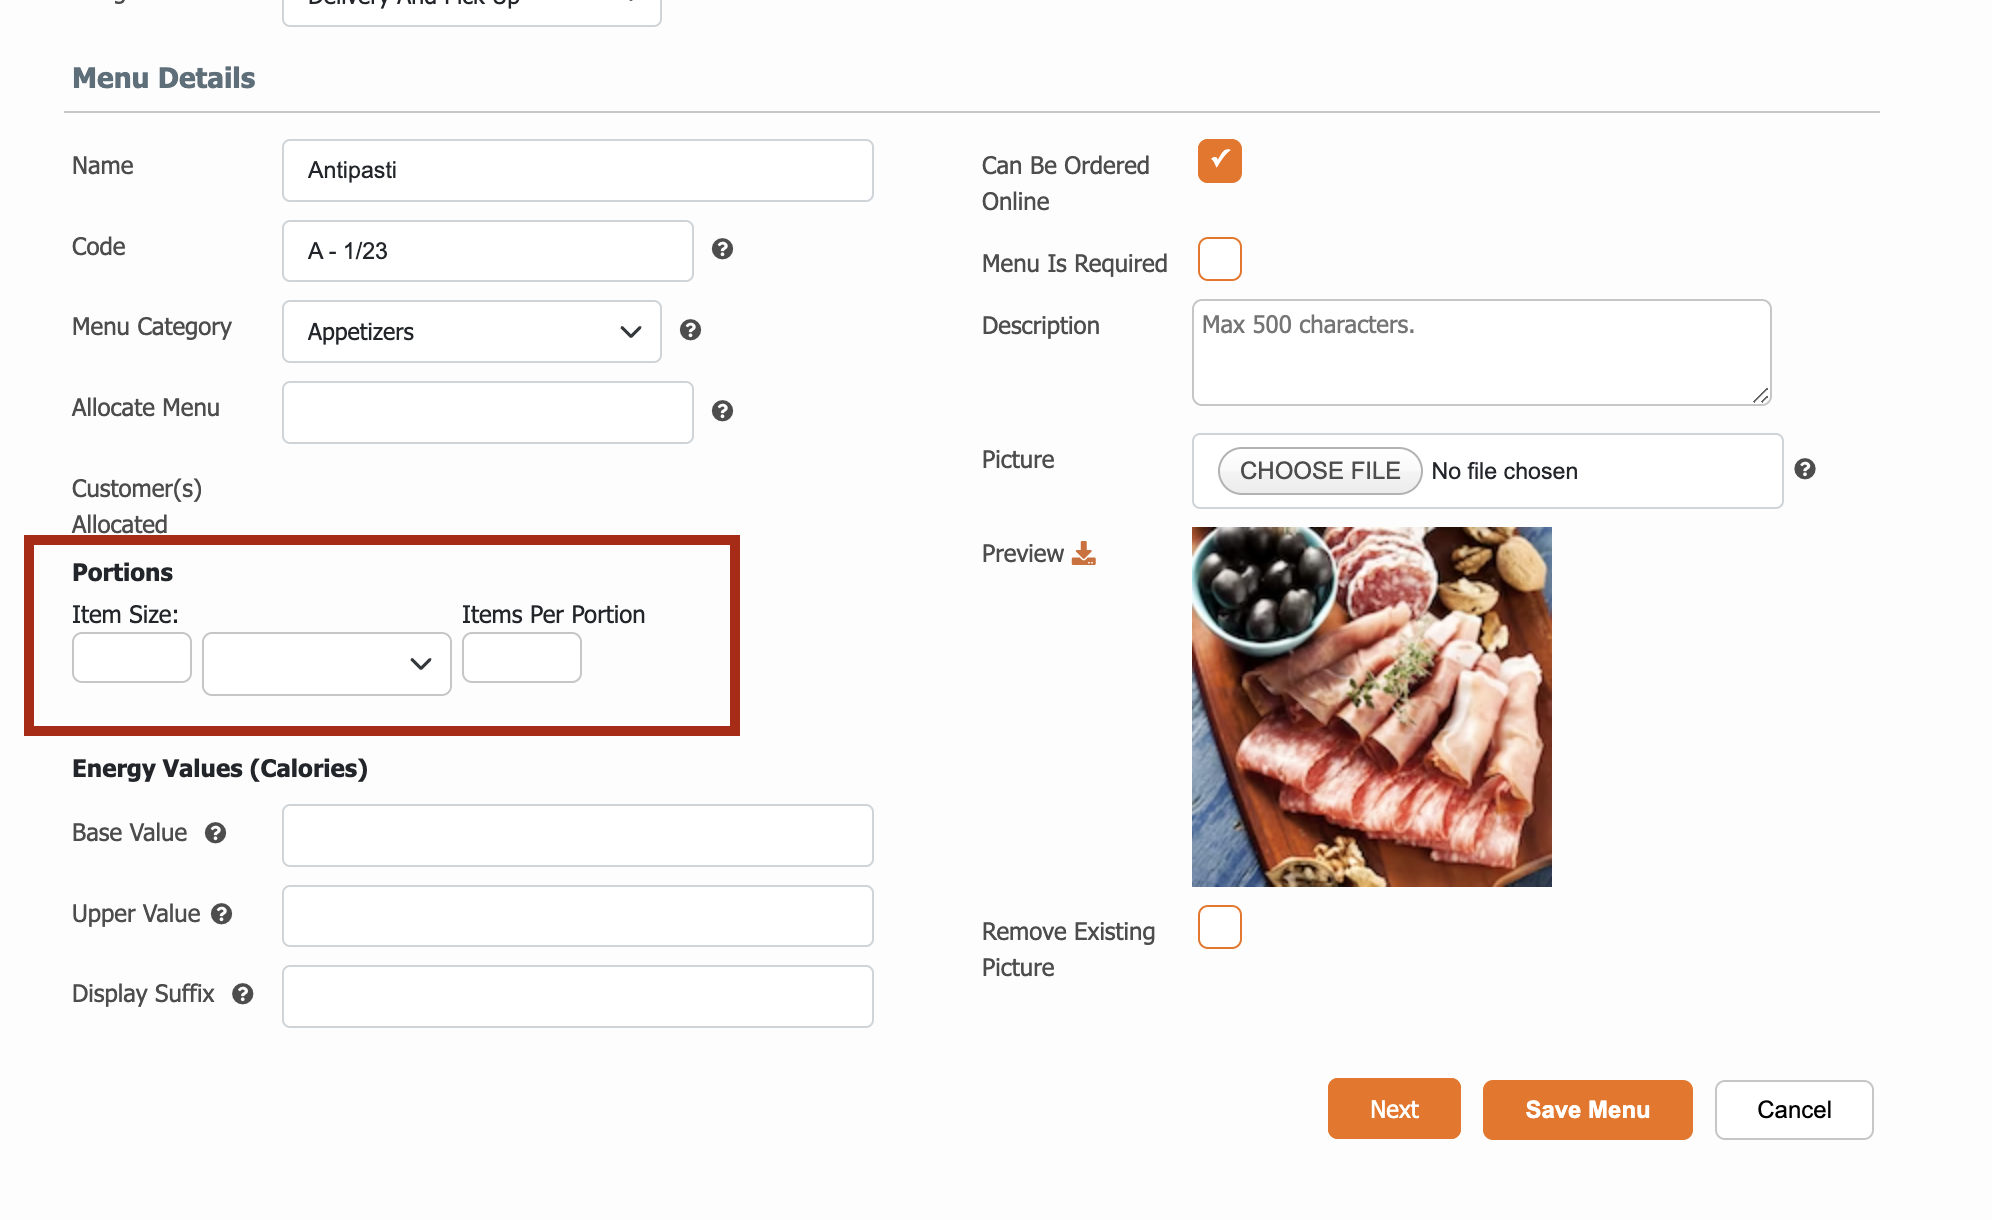This screenshot has width=1992, height=1220.
Task: Click the Items Per Portion field
Action: pos(522,658)
